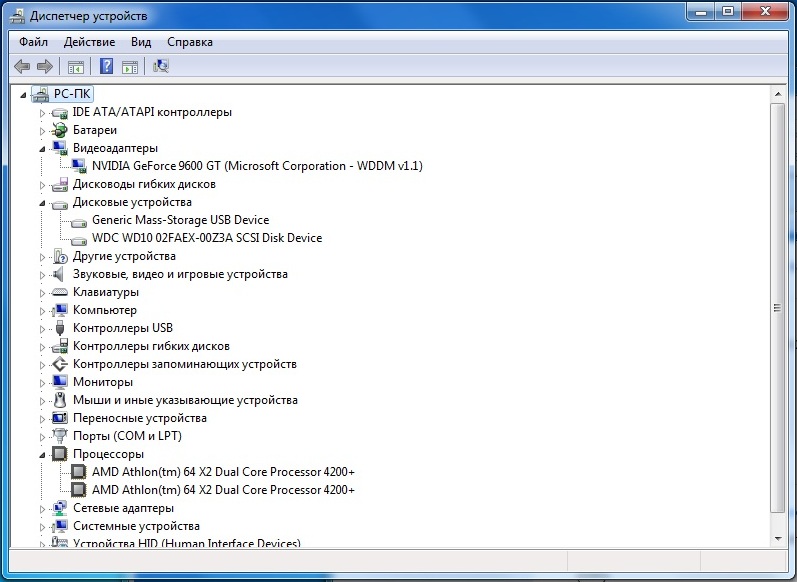
Task: Expand the Контроллеры USB node
Action: [43, 328]
